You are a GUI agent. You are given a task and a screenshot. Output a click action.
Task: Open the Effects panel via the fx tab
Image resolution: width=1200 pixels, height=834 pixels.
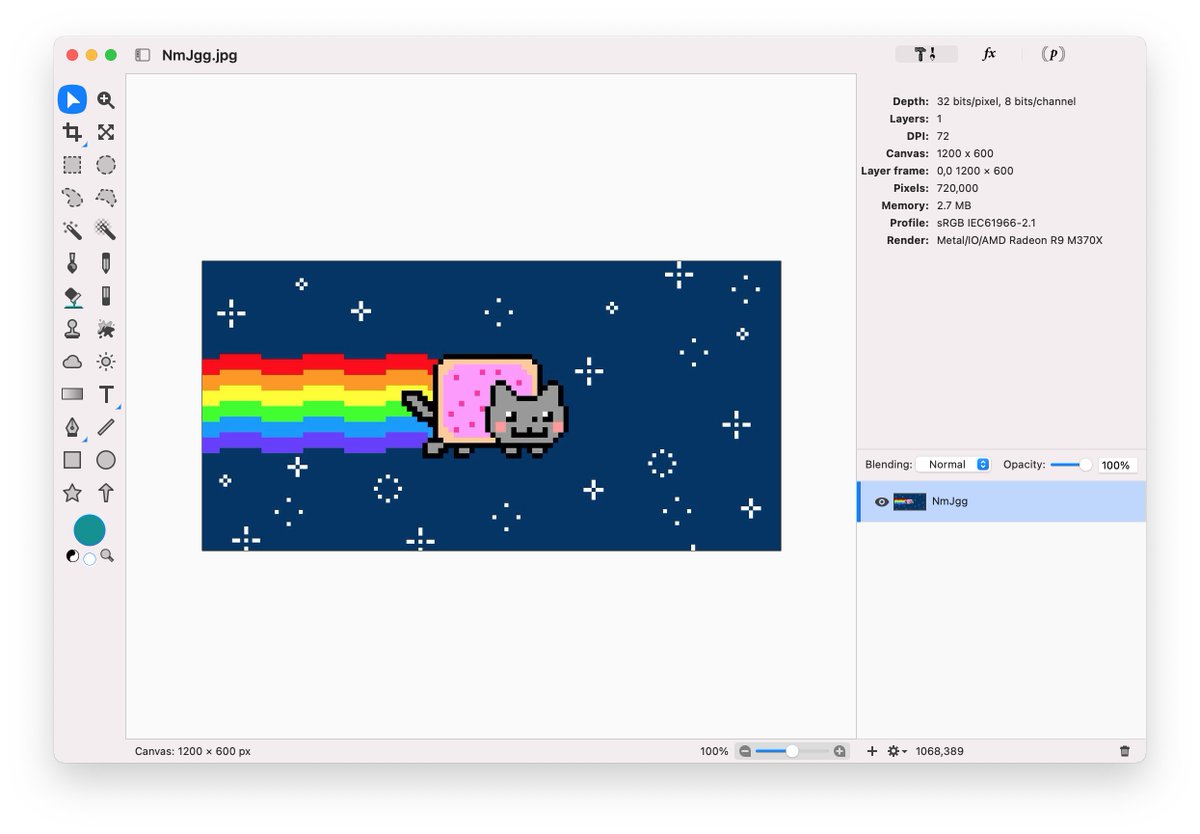pos(988,54)
